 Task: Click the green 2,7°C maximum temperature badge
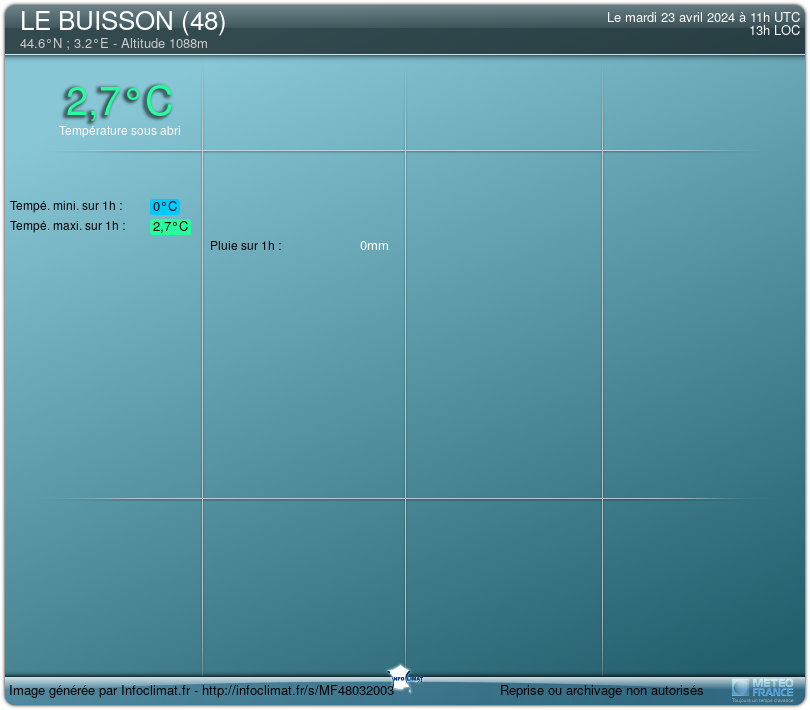[170, 227]
